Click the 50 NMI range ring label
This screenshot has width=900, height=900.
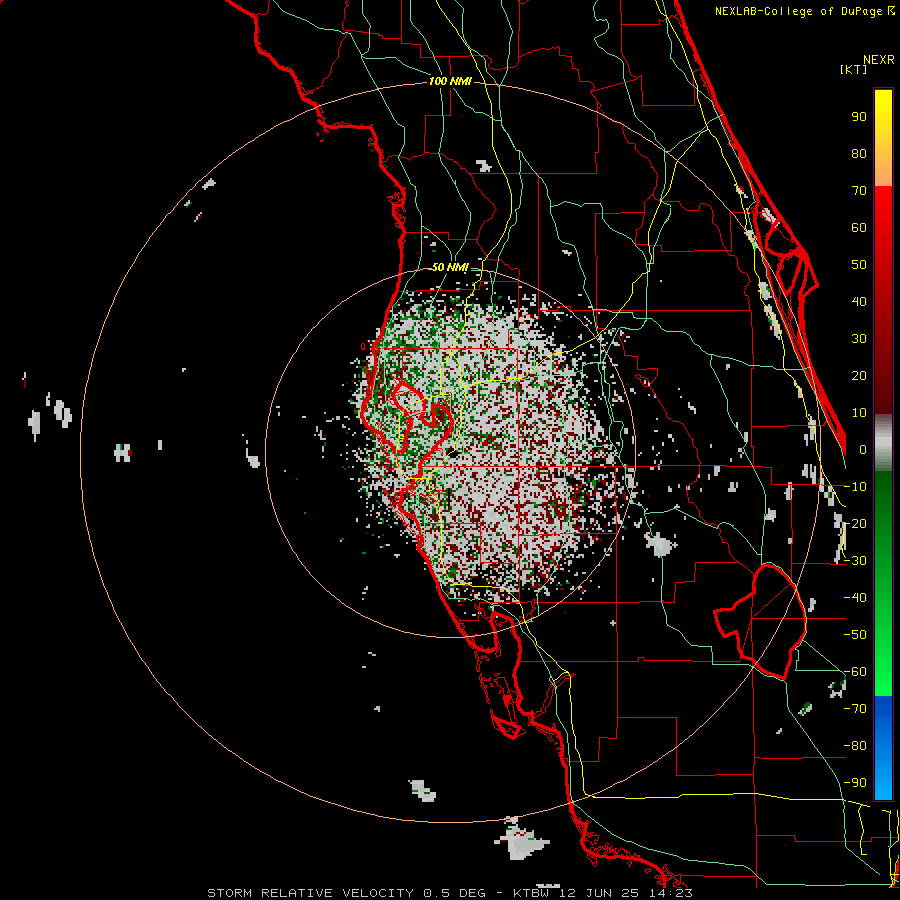pyautogui.click(x=450, y=267)
